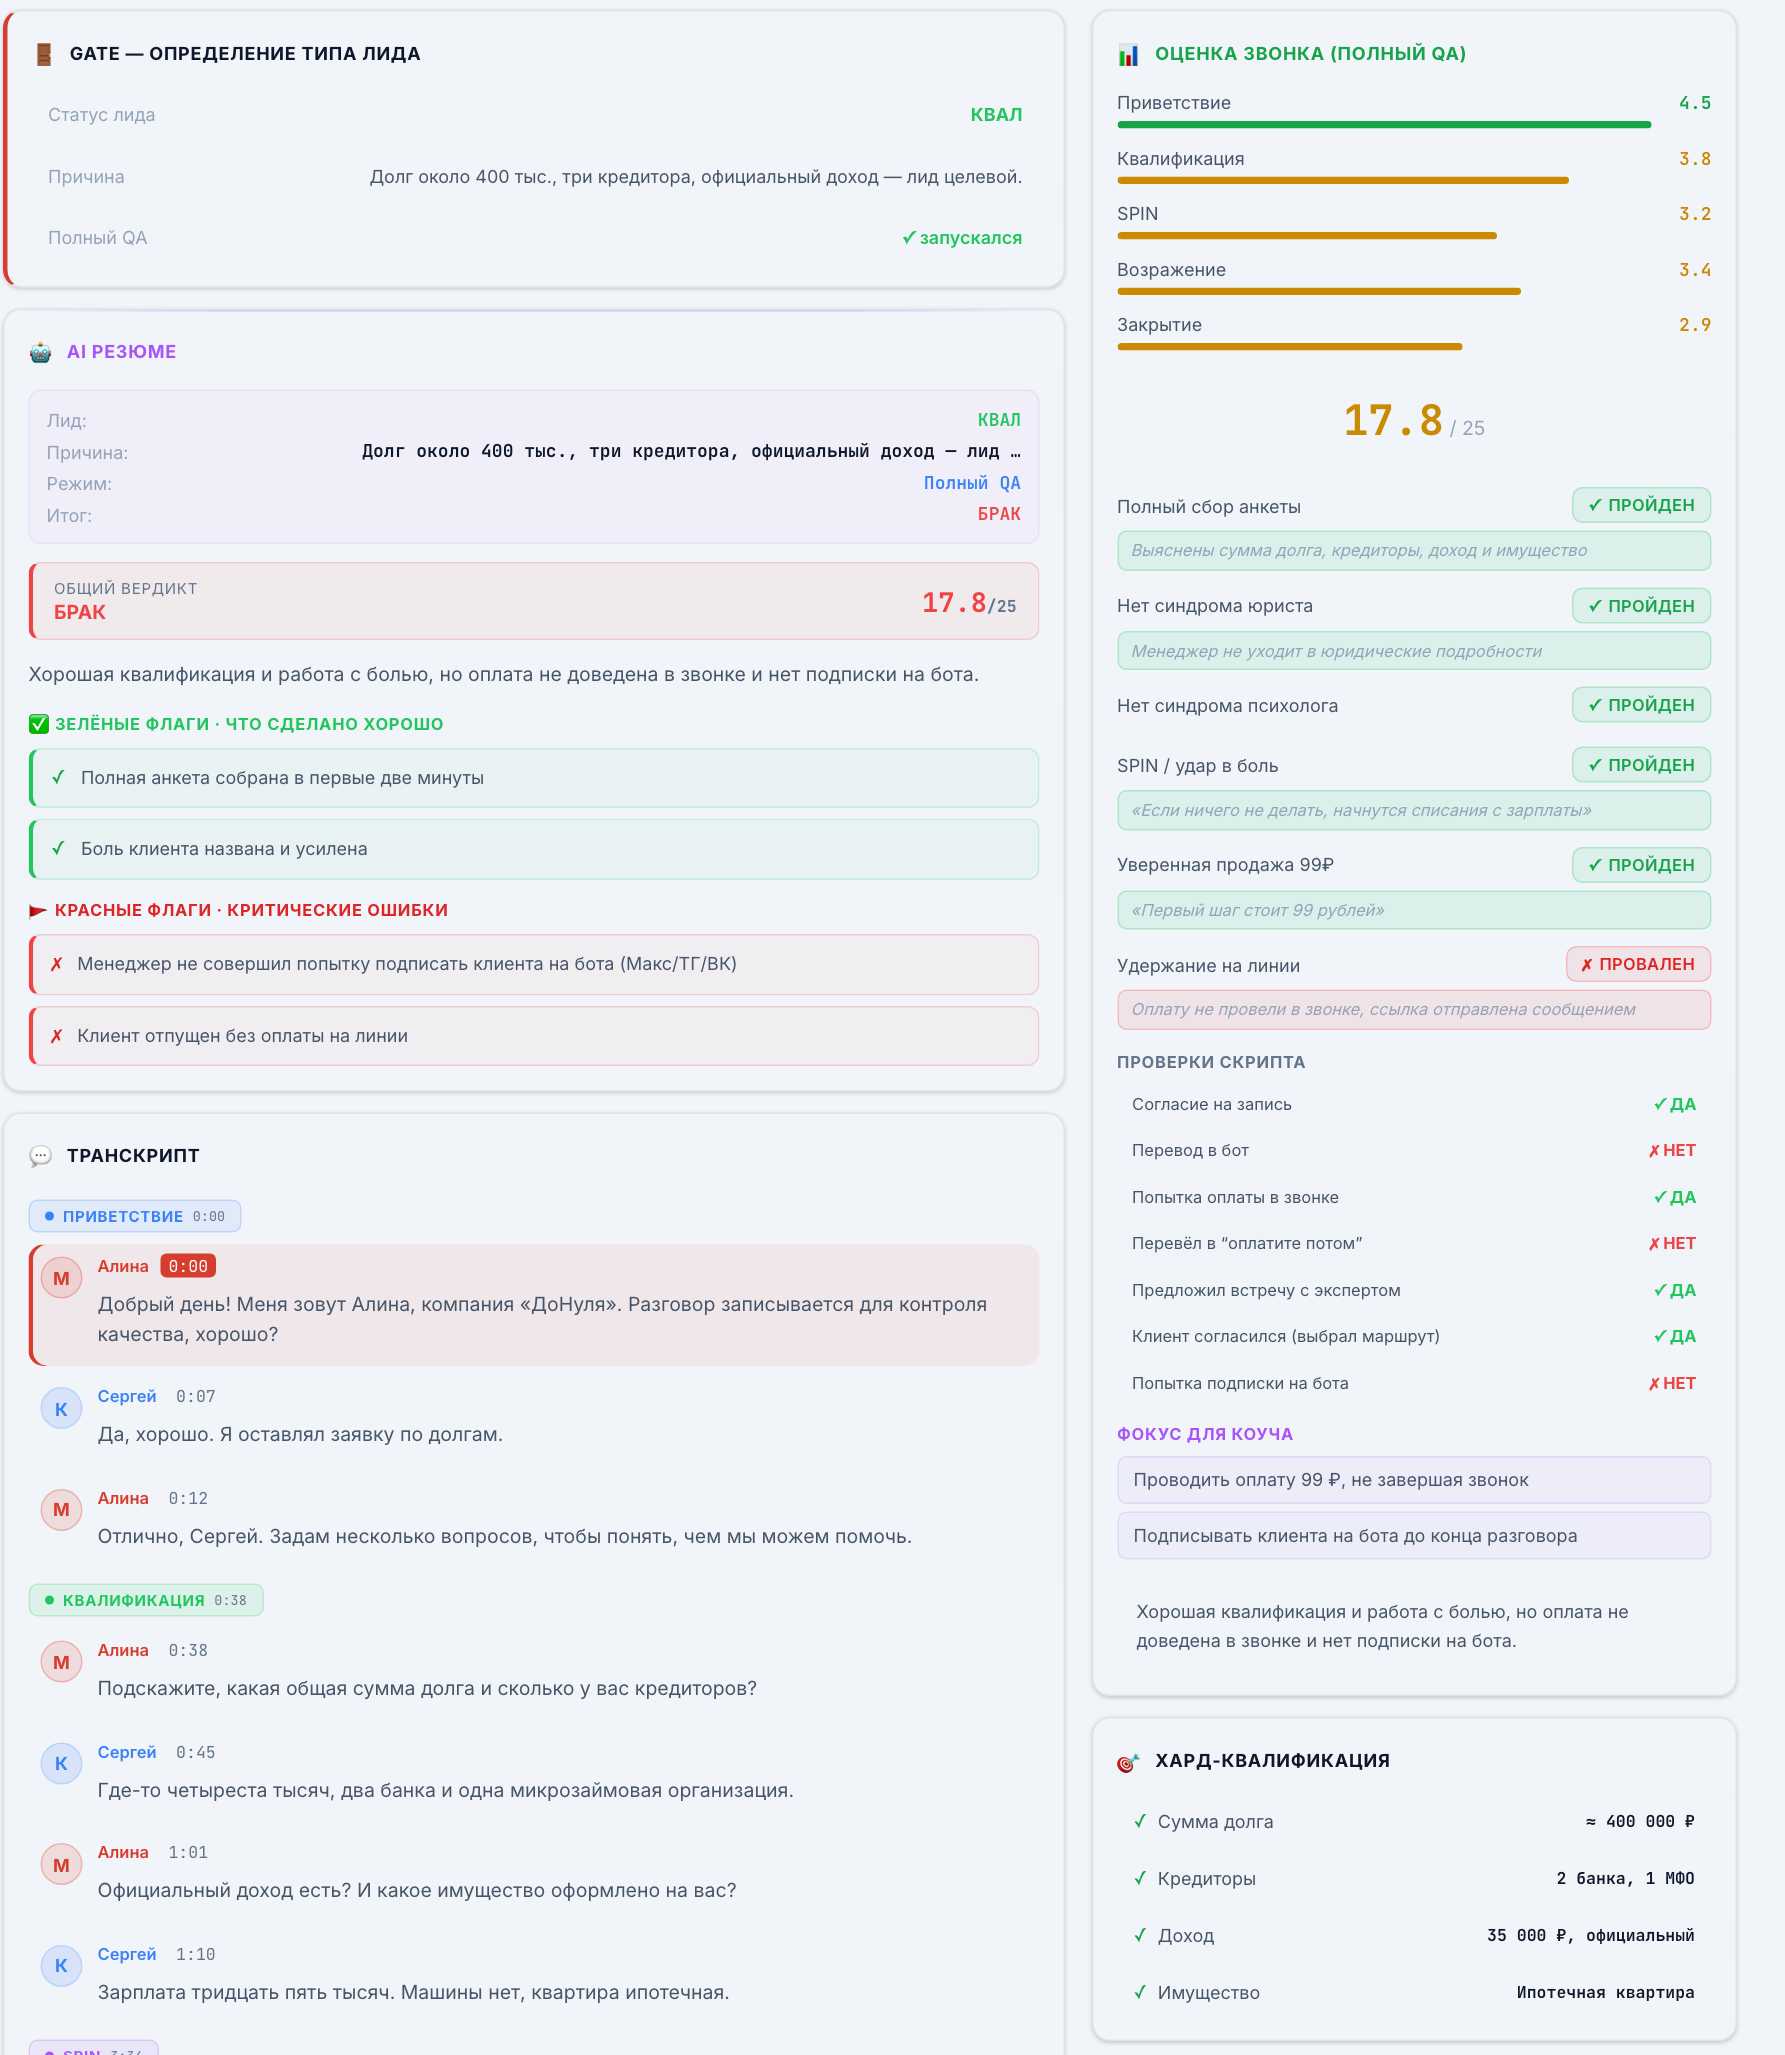Click ПРОЙДЕН badge for Уверенная продажа 99₽
Image resolution: width=1785 pixels, height=2055 pixels.
tap(1641, 865)
